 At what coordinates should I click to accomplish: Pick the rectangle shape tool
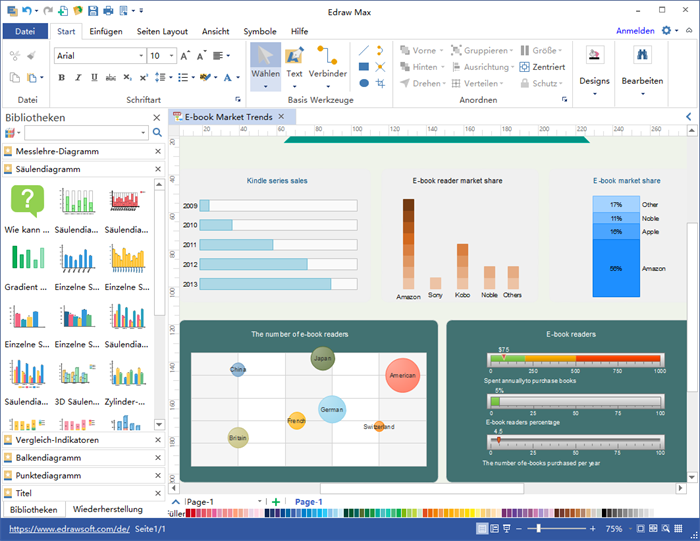(364, 67)
